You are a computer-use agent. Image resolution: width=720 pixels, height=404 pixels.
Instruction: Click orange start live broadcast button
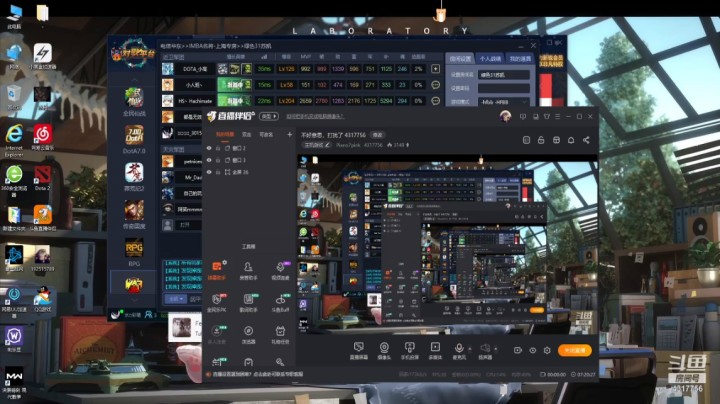(574, 350)
